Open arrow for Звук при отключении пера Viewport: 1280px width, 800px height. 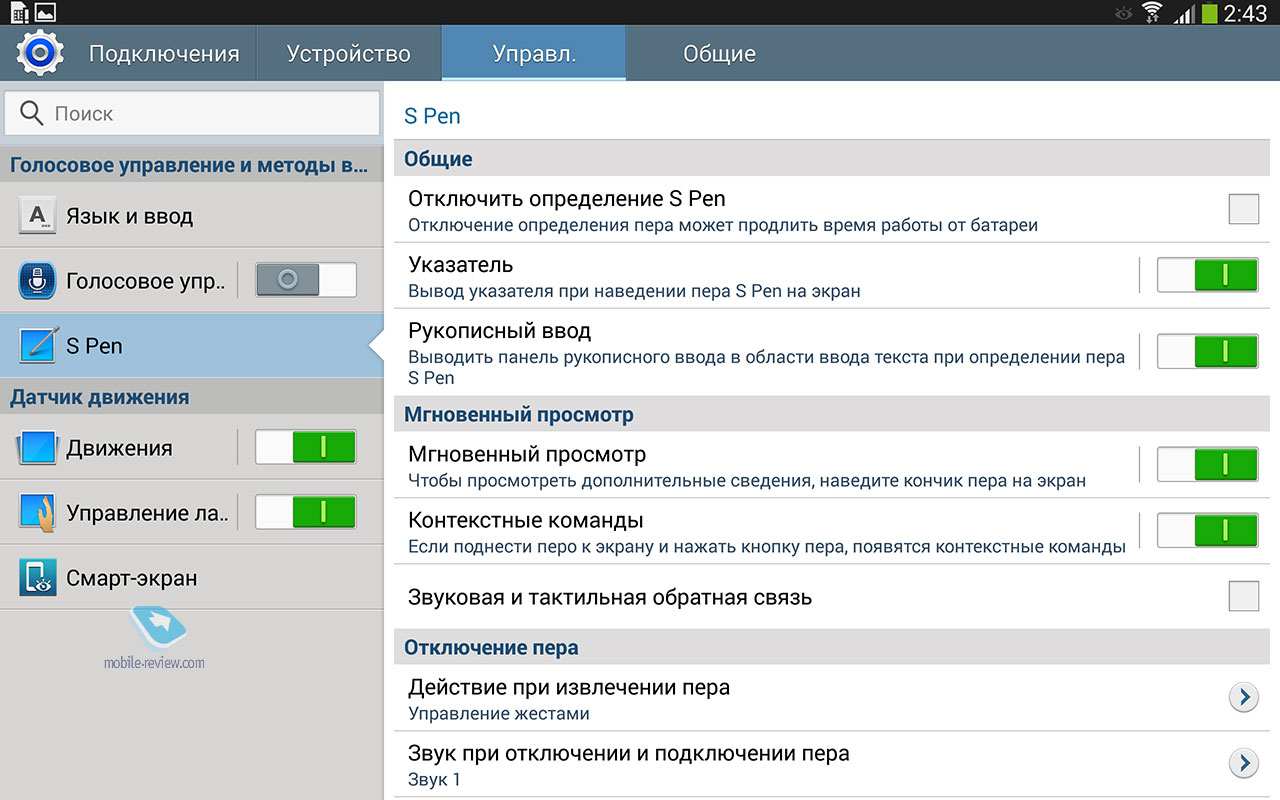pyautogui.click(x=1243, y=764)
